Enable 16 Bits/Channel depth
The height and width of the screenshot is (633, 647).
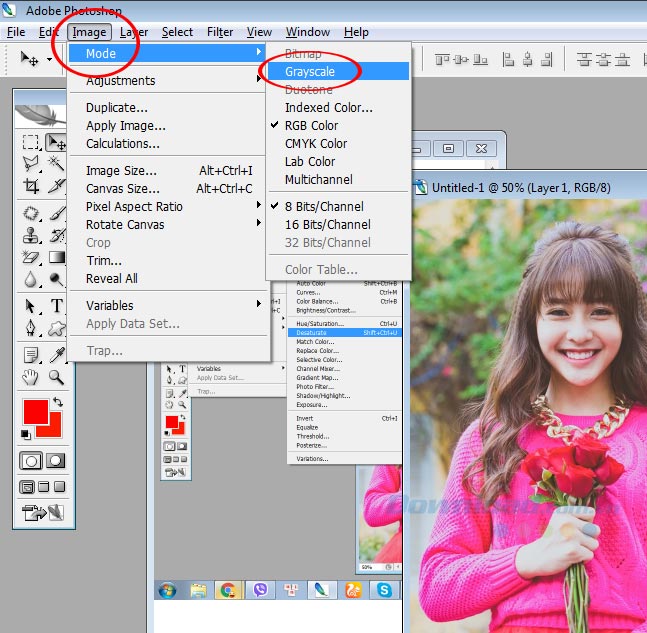tap(327, 224)
